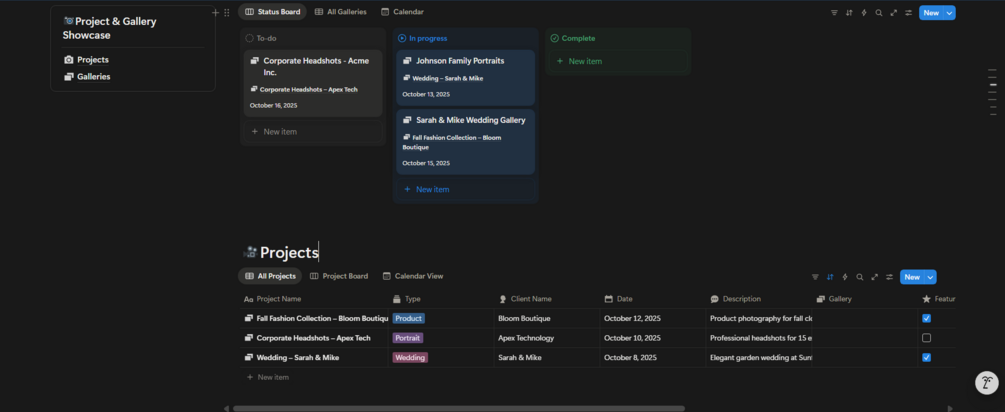Open the Projects view settings icon
Image resolution: width=1005 pixels, height=412 pixels.
[x=889, y=277]
